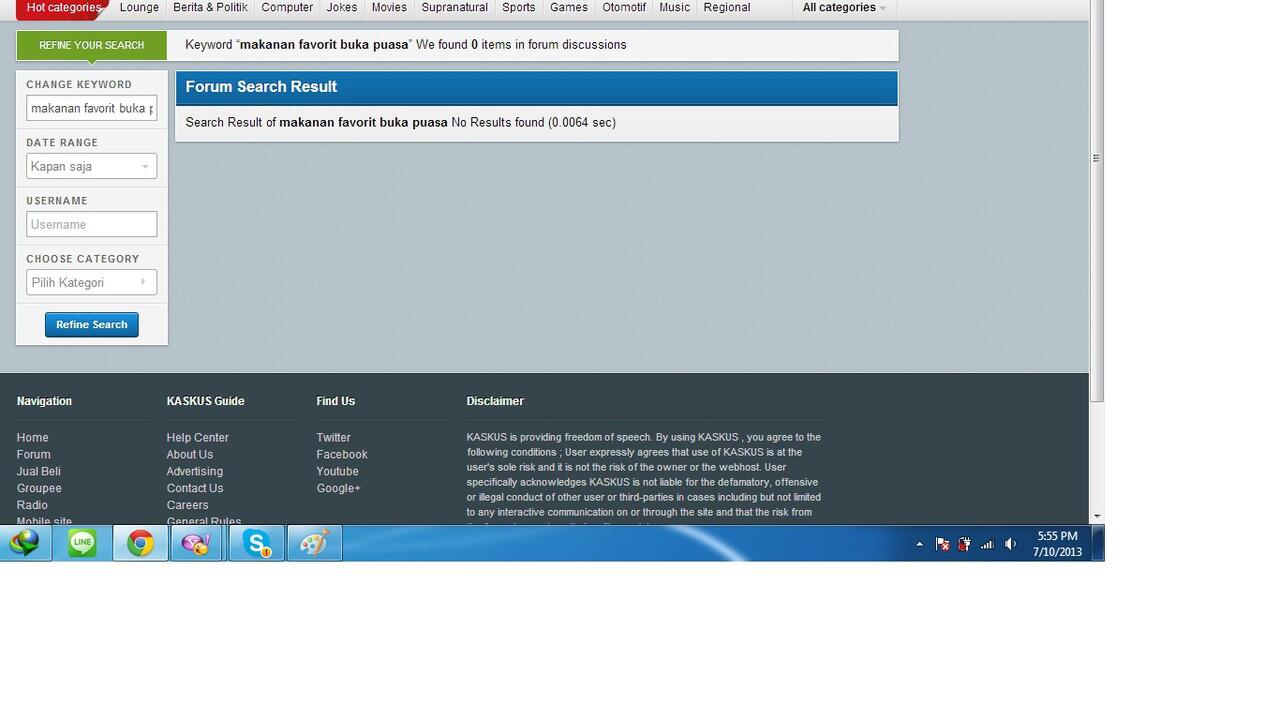The width and height of the screenshot is (1280, 720).
Task: Open Skype from the taskbar
Action: pyautogui.click(x=256, y=543)
